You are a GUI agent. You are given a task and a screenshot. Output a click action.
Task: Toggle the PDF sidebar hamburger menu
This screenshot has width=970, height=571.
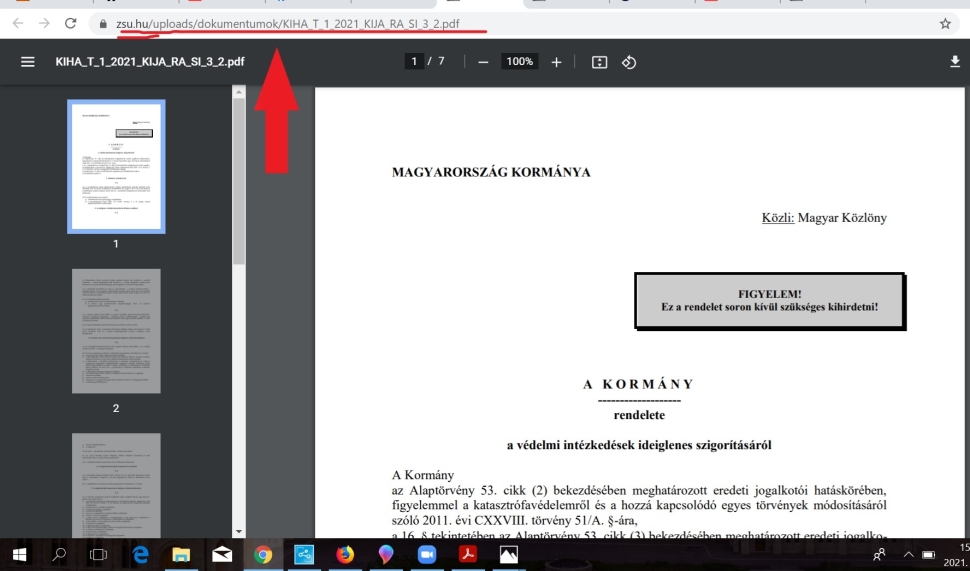pos(27,62)
